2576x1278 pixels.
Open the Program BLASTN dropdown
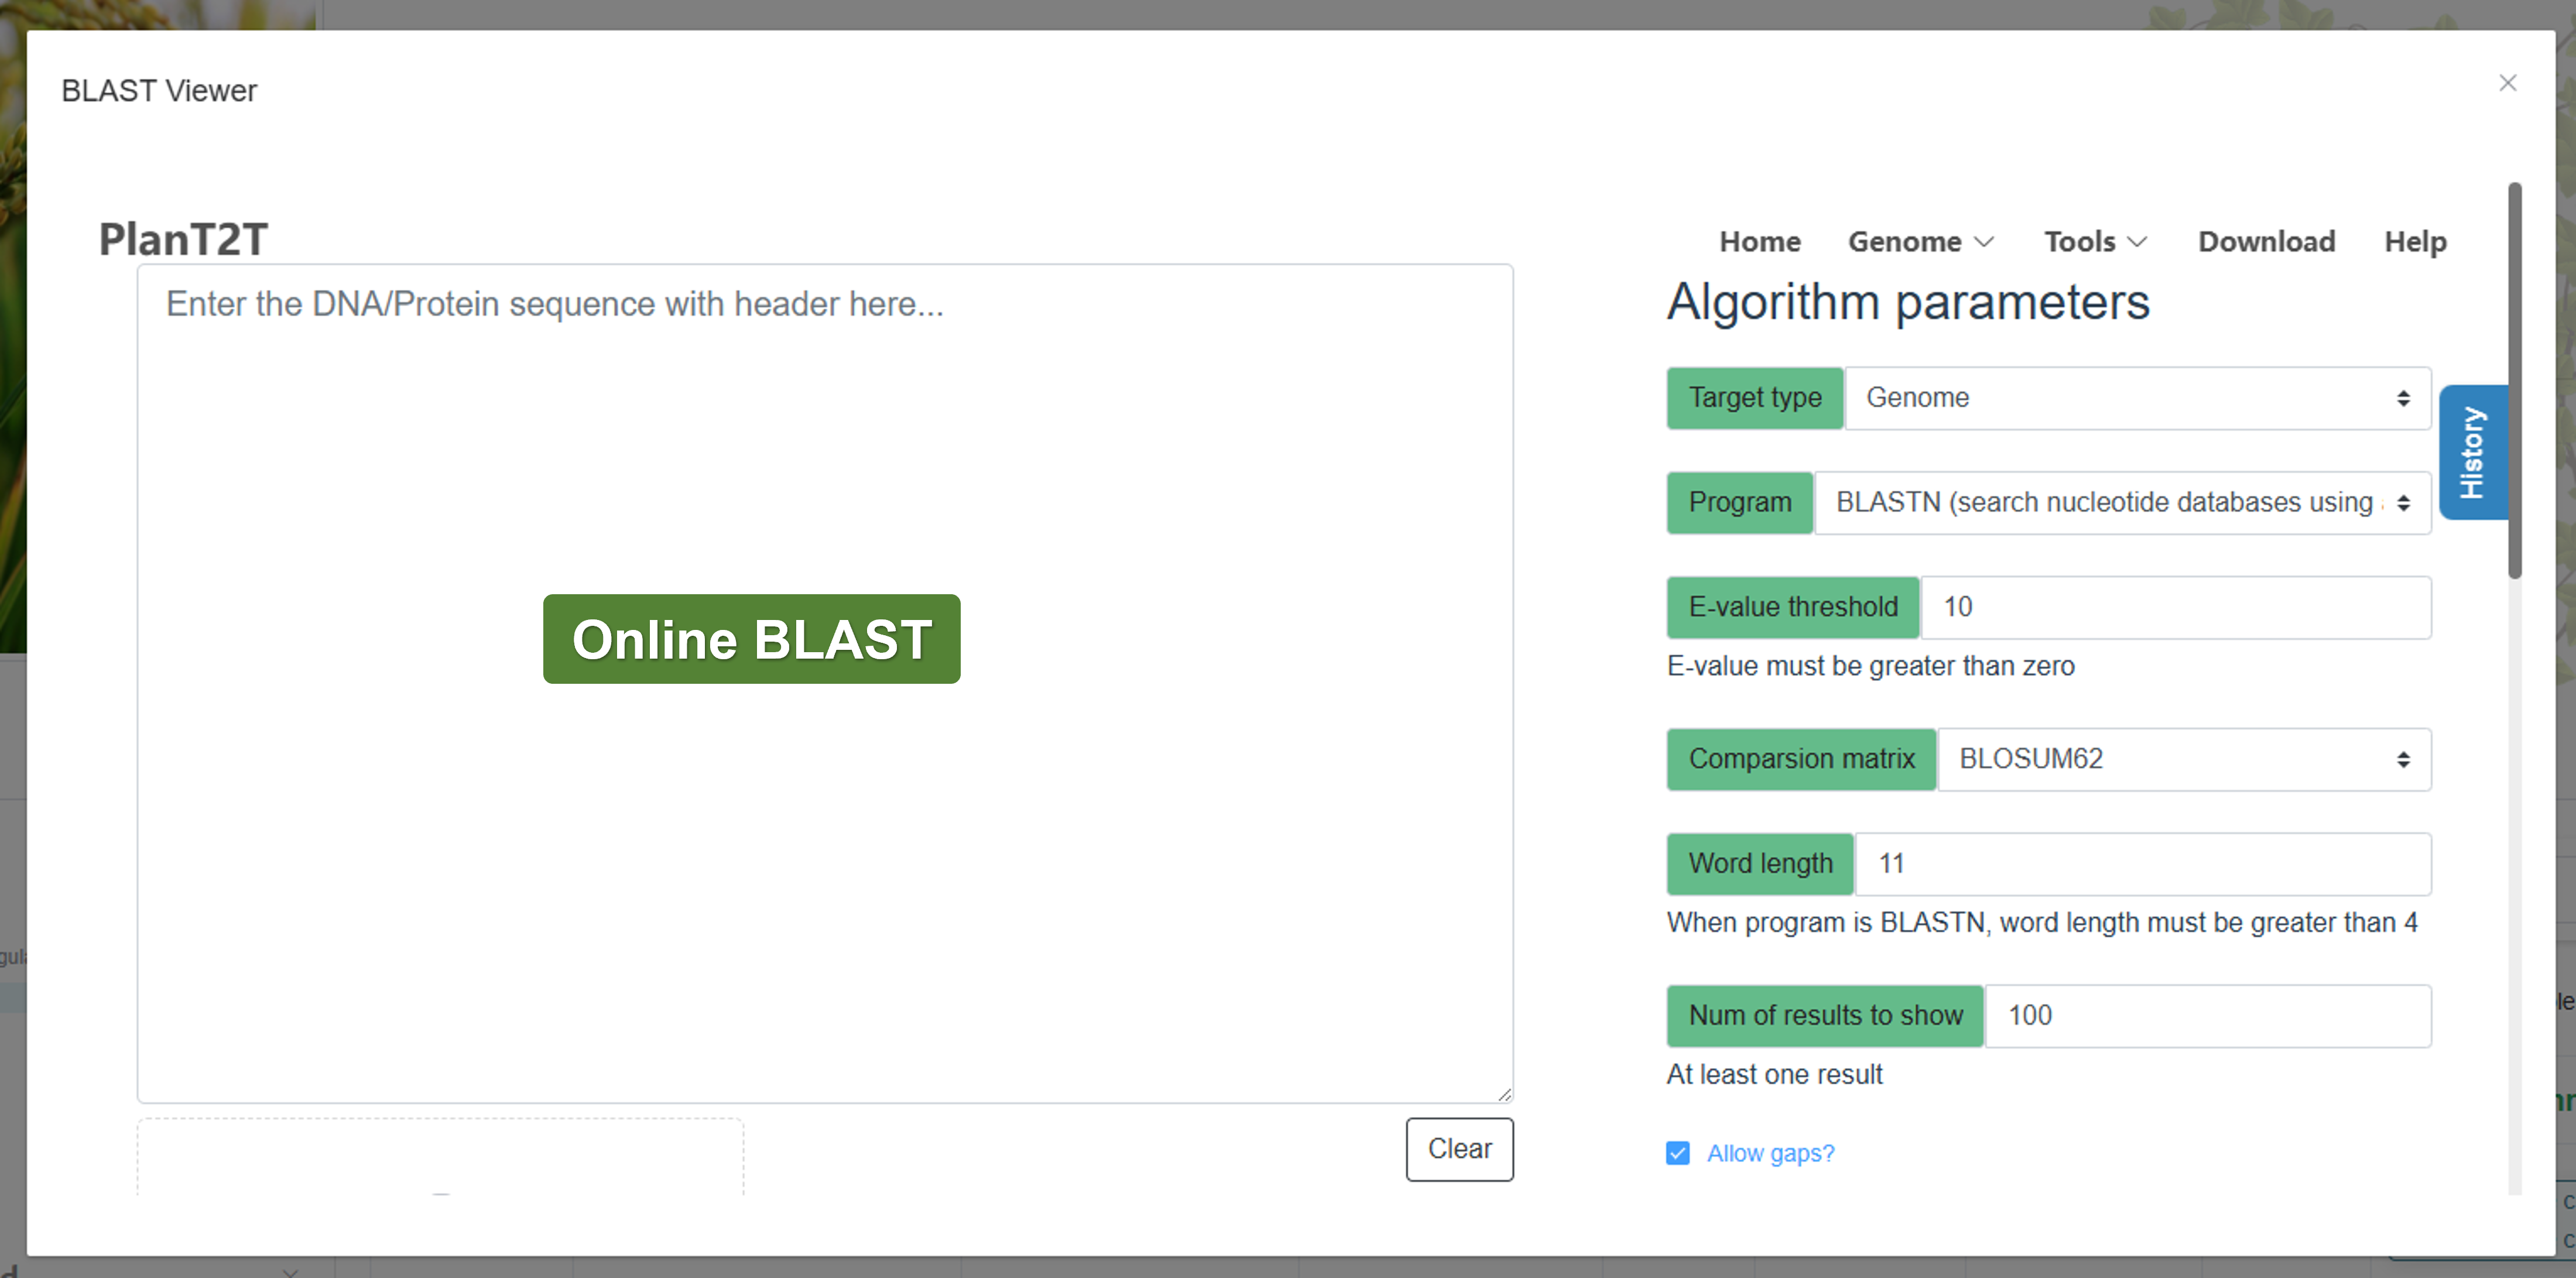[2122, 503]
